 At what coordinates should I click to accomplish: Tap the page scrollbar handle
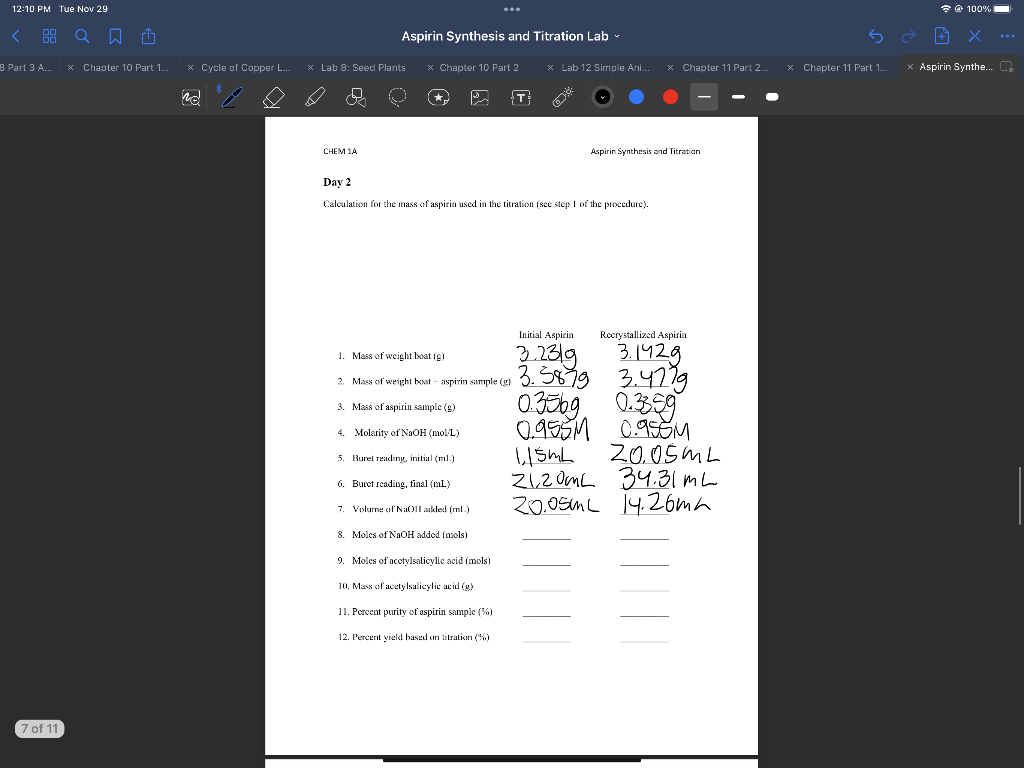click(x=1019, y=496)
